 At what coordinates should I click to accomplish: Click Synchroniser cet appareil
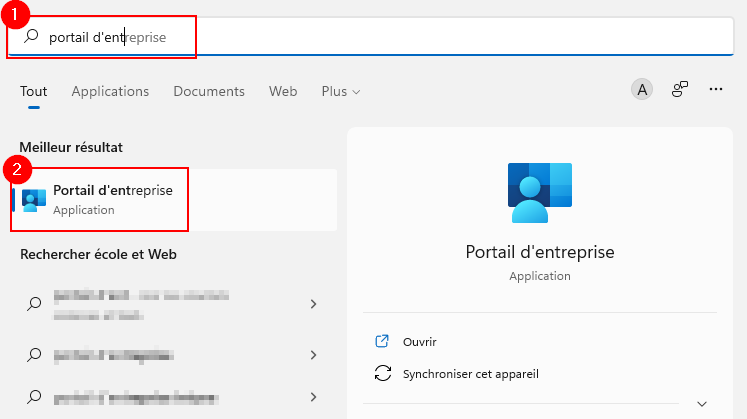(x=471, y=374)
